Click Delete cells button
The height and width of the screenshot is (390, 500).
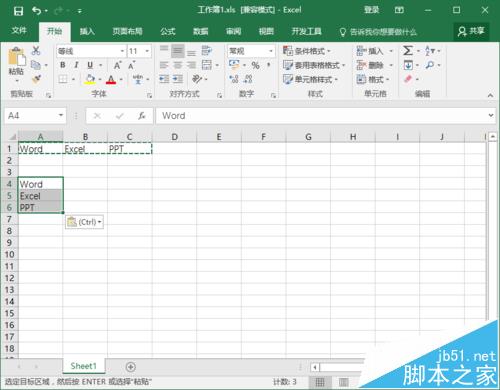pos(370,65)
